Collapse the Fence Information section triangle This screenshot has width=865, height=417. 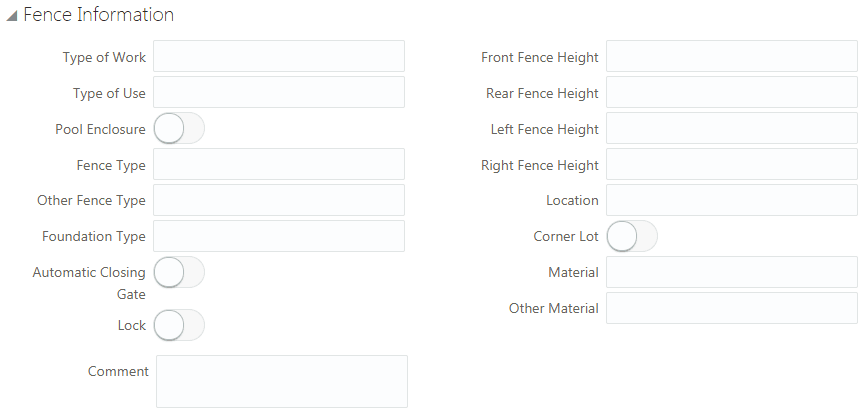pyautogui.click(x=12, y=16)
